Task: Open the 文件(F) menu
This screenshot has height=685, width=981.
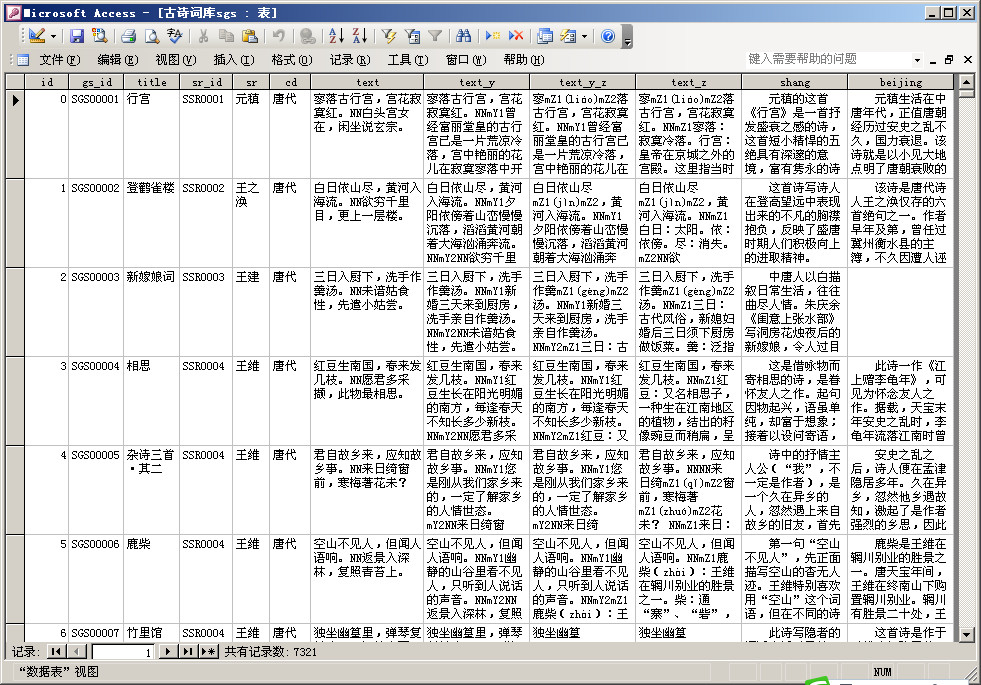Action: pyautogui.click(x=59, y=59)
